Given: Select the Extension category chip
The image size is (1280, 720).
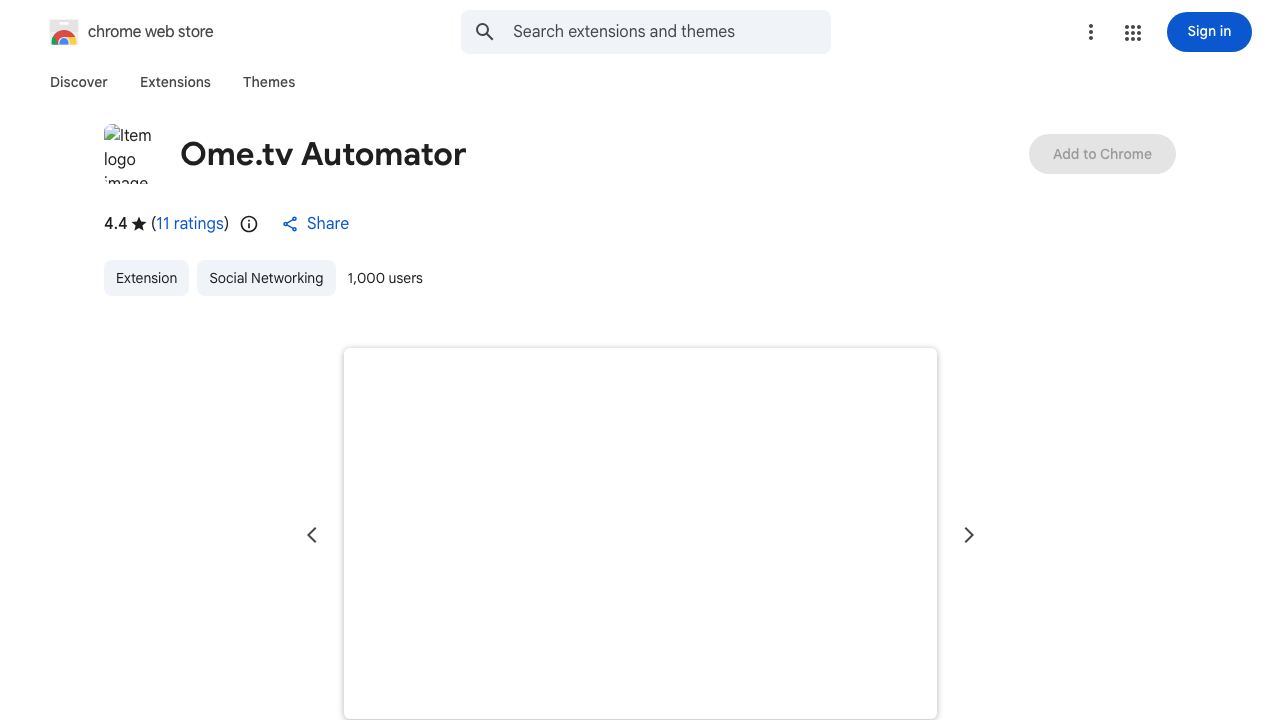Looking at the screenshot, I should click(x=146, y=278).
